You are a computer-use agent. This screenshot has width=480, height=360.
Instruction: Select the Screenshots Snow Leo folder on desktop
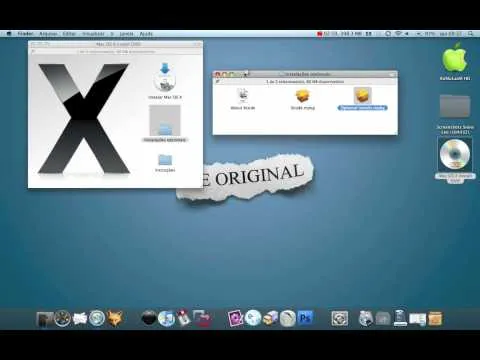(455, 114)
